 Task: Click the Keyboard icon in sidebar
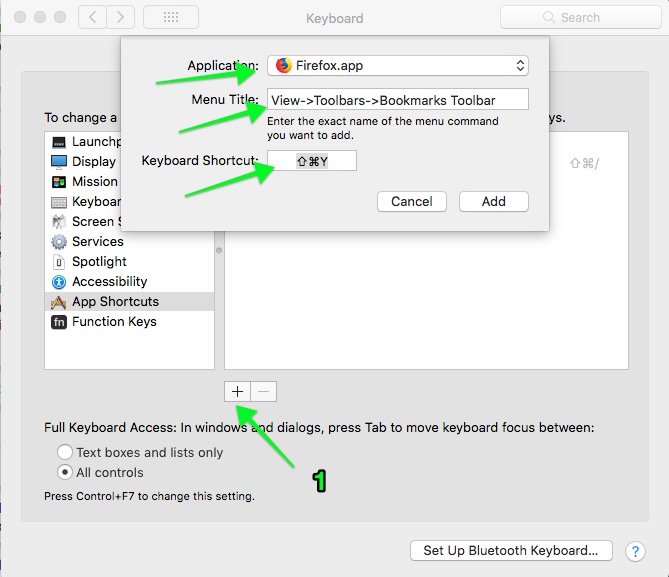pyautogui.click(x=59, y=202)
